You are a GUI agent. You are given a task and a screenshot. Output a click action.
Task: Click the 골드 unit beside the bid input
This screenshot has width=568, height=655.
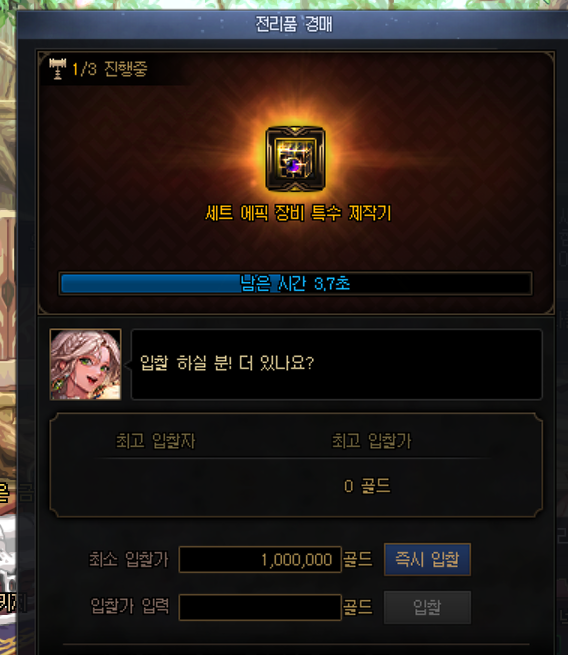358,607
